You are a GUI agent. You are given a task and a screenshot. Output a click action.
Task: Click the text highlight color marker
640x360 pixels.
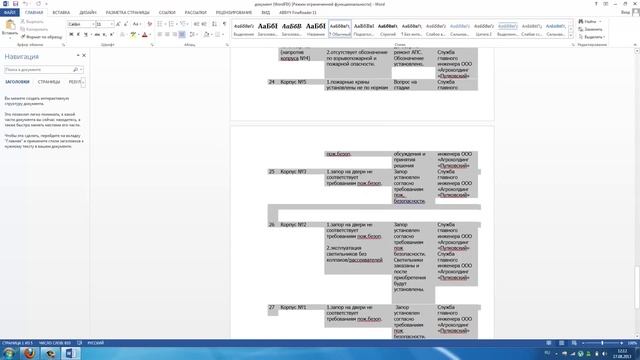click(x=133, y=35)
